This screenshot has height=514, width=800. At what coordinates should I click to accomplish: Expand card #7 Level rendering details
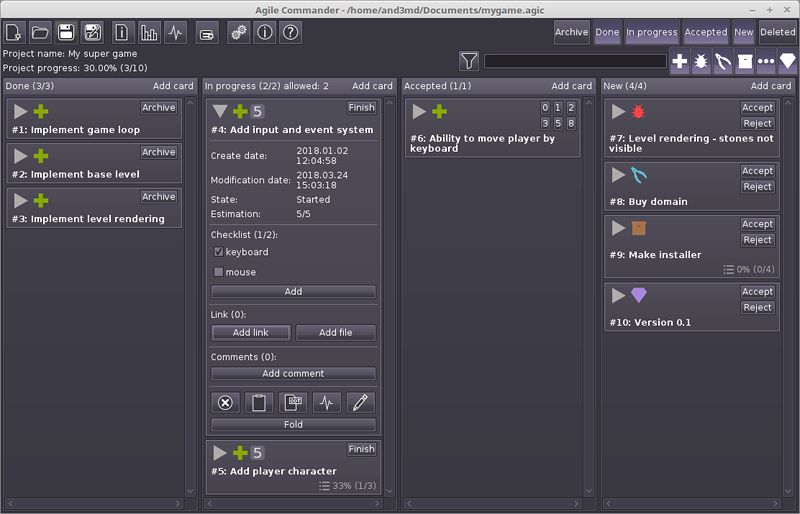[x=618, y=111]
